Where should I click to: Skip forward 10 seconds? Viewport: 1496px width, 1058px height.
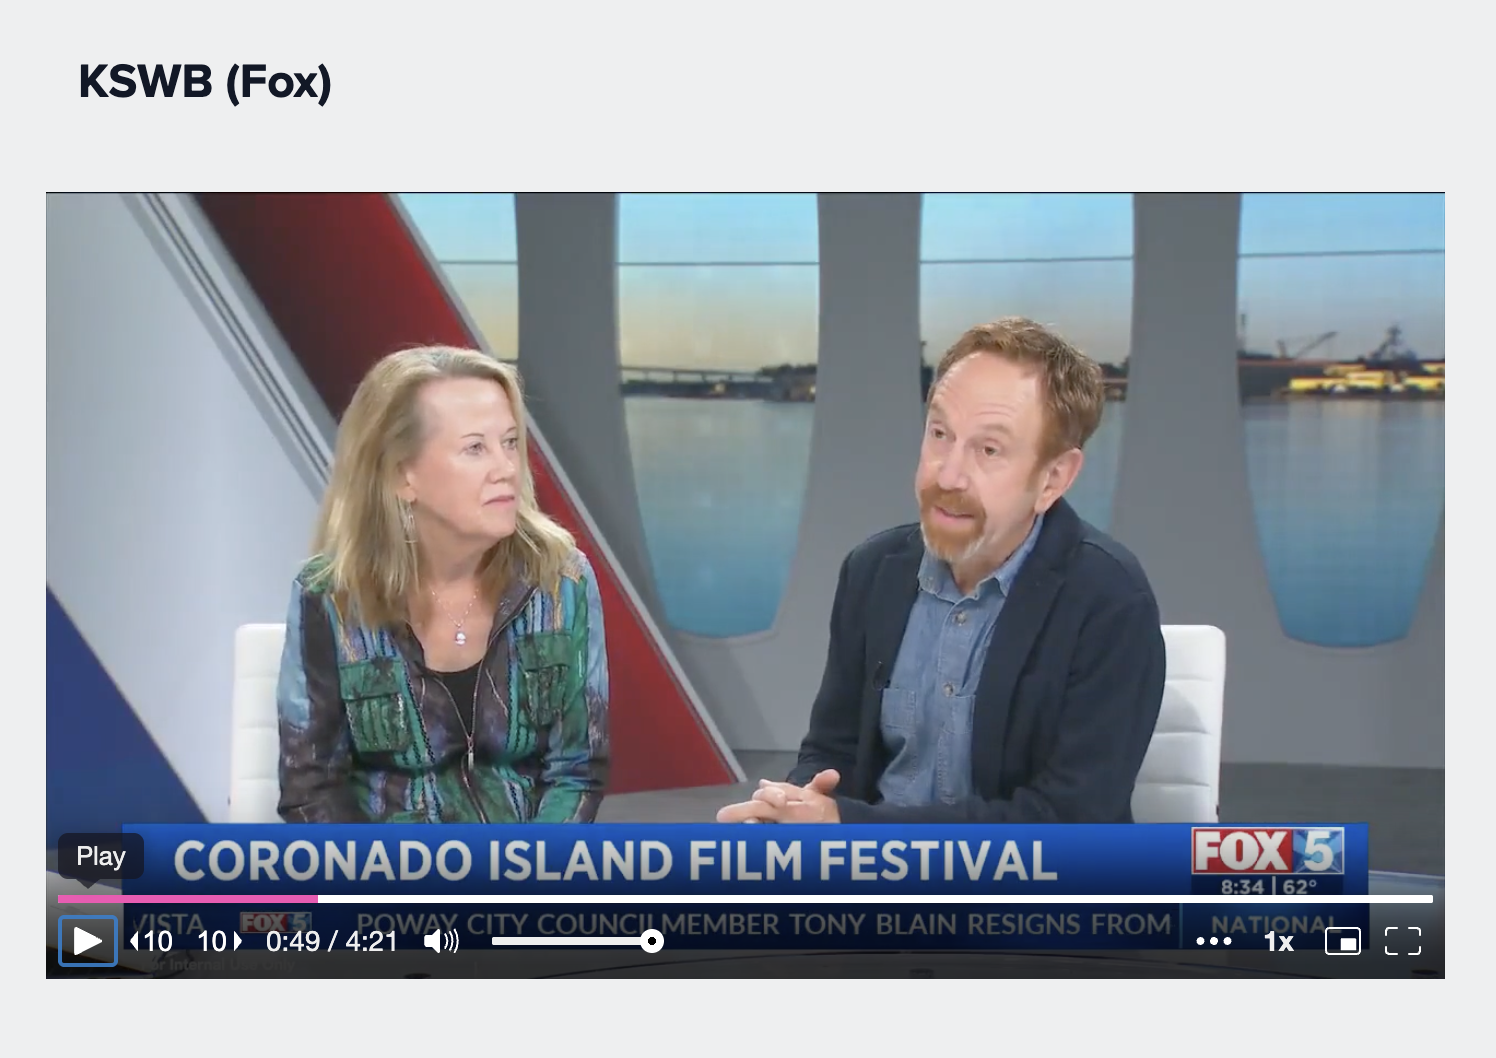[220, 941]
